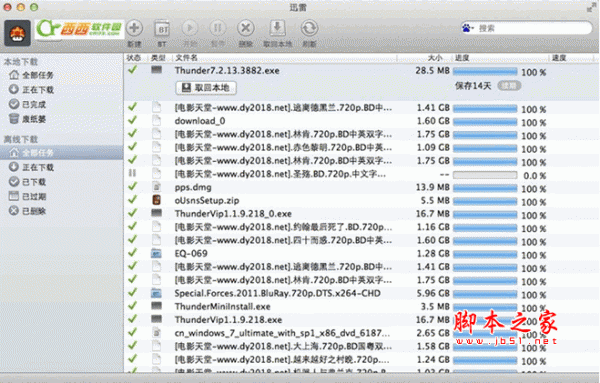
Task: Select the ThunderVip1.1.9.218.exe row
Action: coord(361,319)
